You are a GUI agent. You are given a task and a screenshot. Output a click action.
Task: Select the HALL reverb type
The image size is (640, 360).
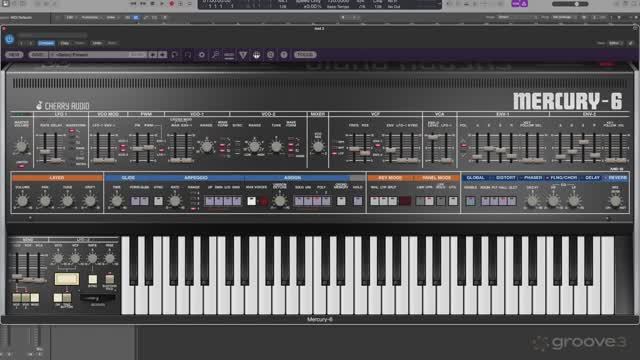click(x=503, y=201)
